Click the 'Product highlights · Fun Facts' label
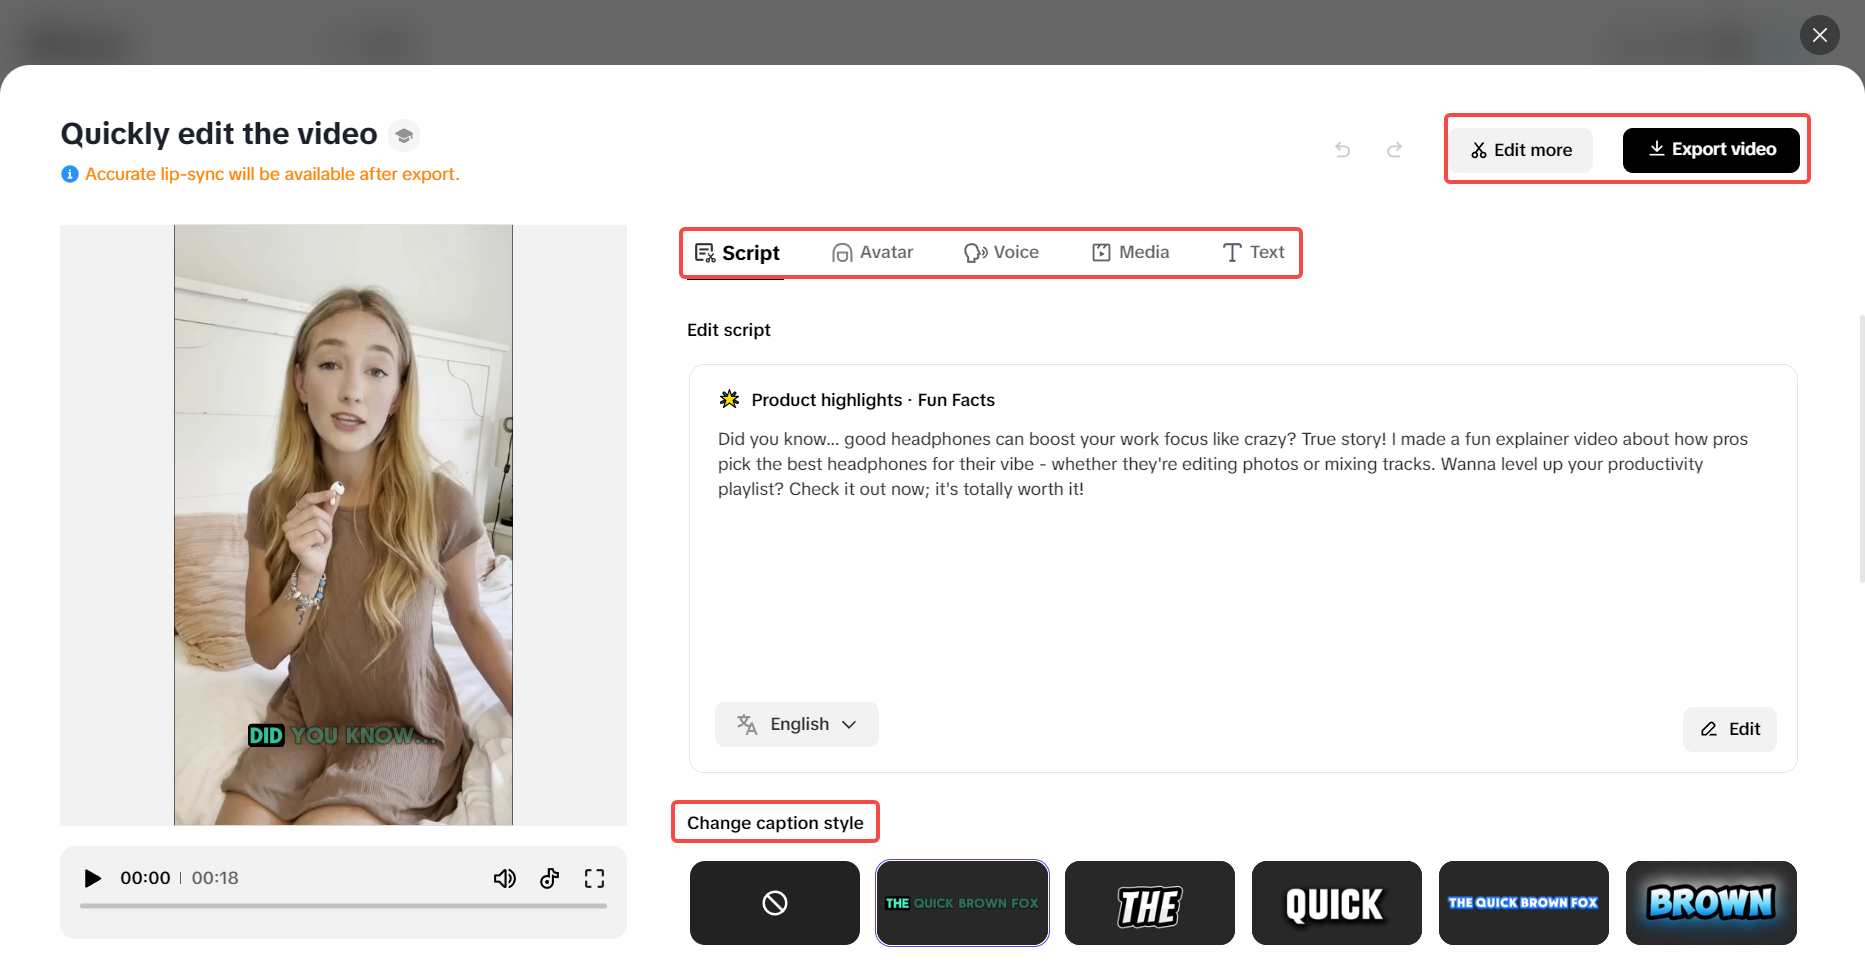This screenshot has height=969, width=1865. tap(873, 400)
